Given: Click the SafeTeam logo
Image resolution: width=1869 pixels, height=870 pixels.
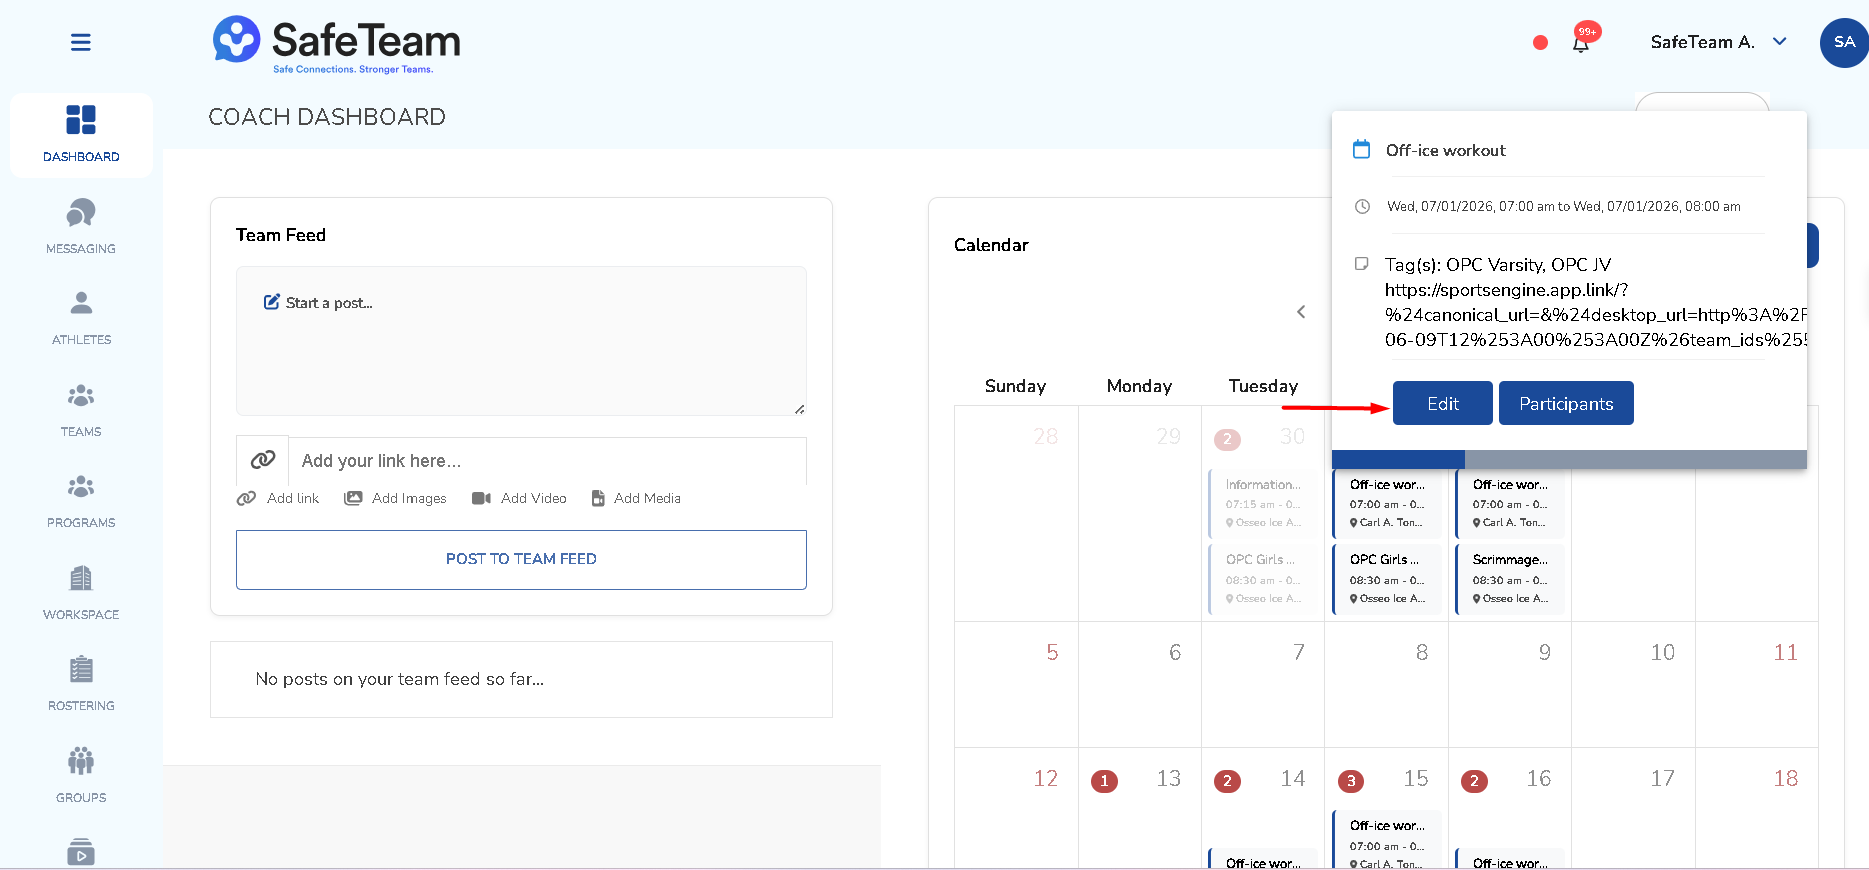Looking at the screenshot, I should 337,44.
